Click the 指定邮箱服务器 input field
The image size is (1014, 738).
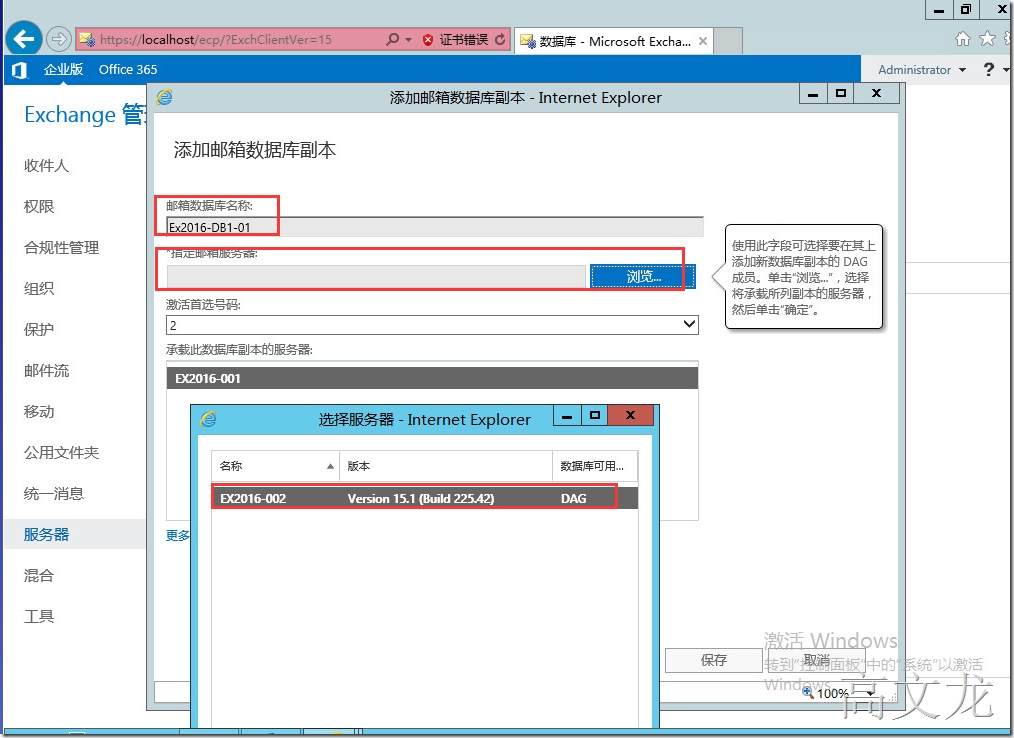(x=376, y=276)
